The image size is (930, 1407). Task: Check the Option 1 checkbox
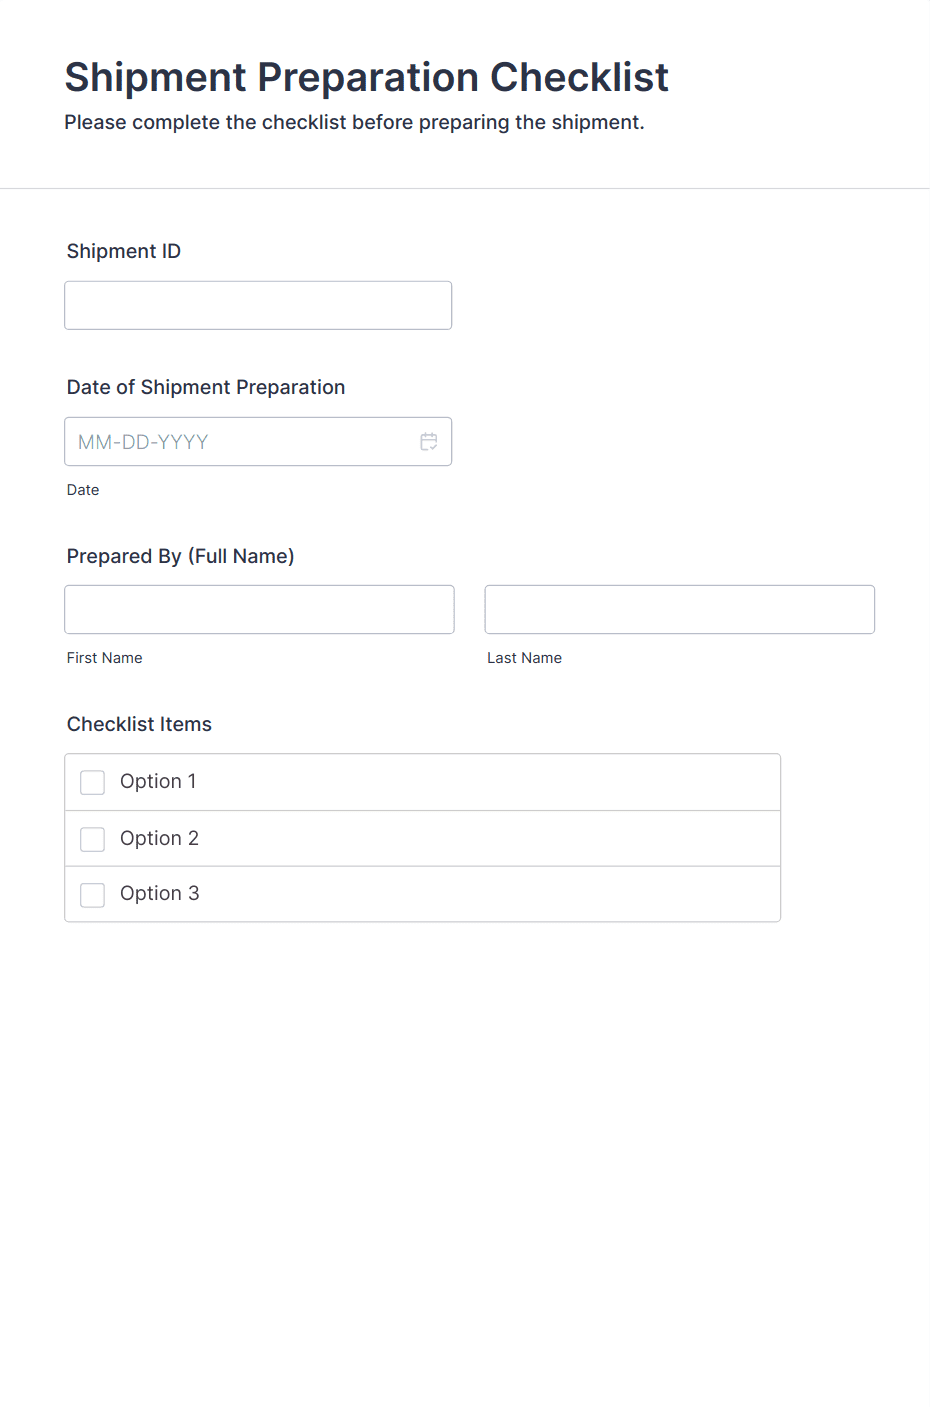point(93,782)
